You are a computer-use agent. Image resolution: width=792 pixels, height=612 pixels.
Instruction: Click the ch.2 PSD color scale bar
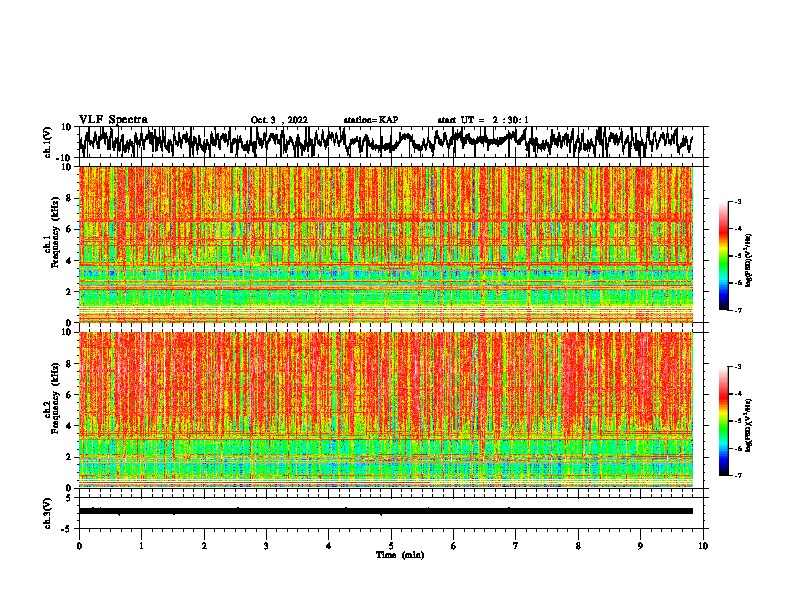(723, 421)
